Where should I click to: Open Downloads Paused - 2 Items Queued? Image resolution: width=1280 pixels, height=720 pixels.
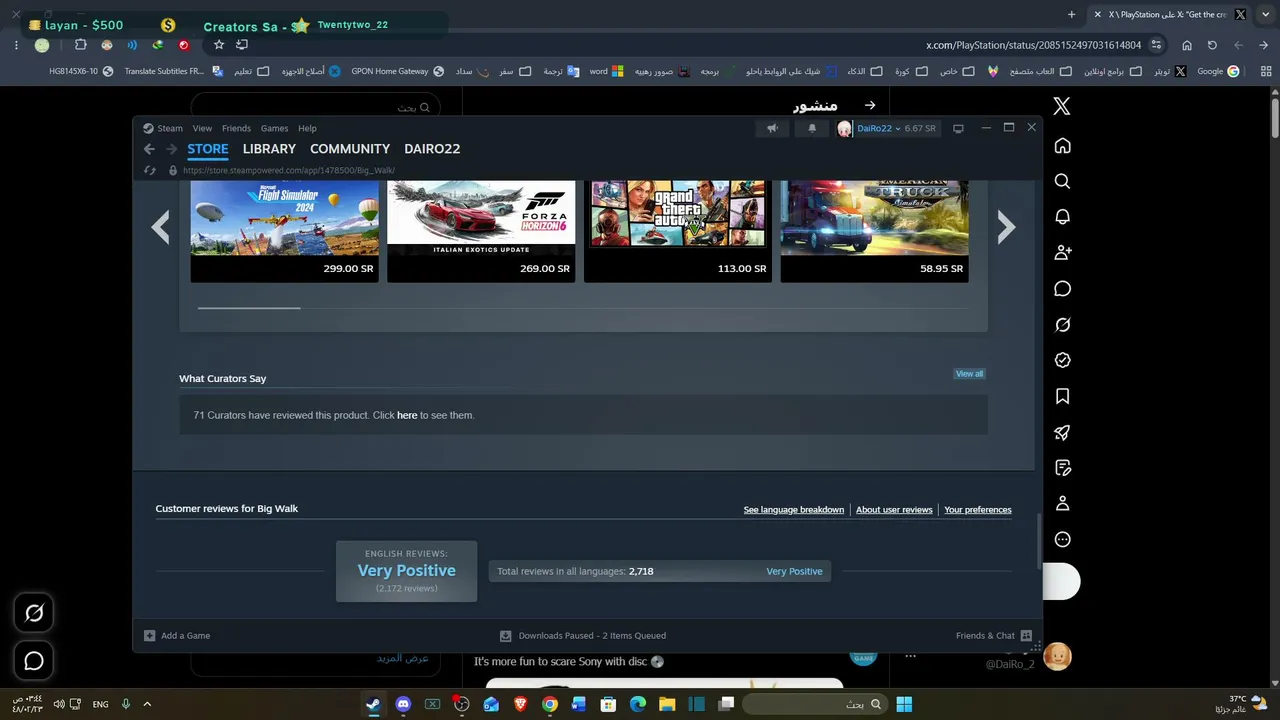coord(592,635)
